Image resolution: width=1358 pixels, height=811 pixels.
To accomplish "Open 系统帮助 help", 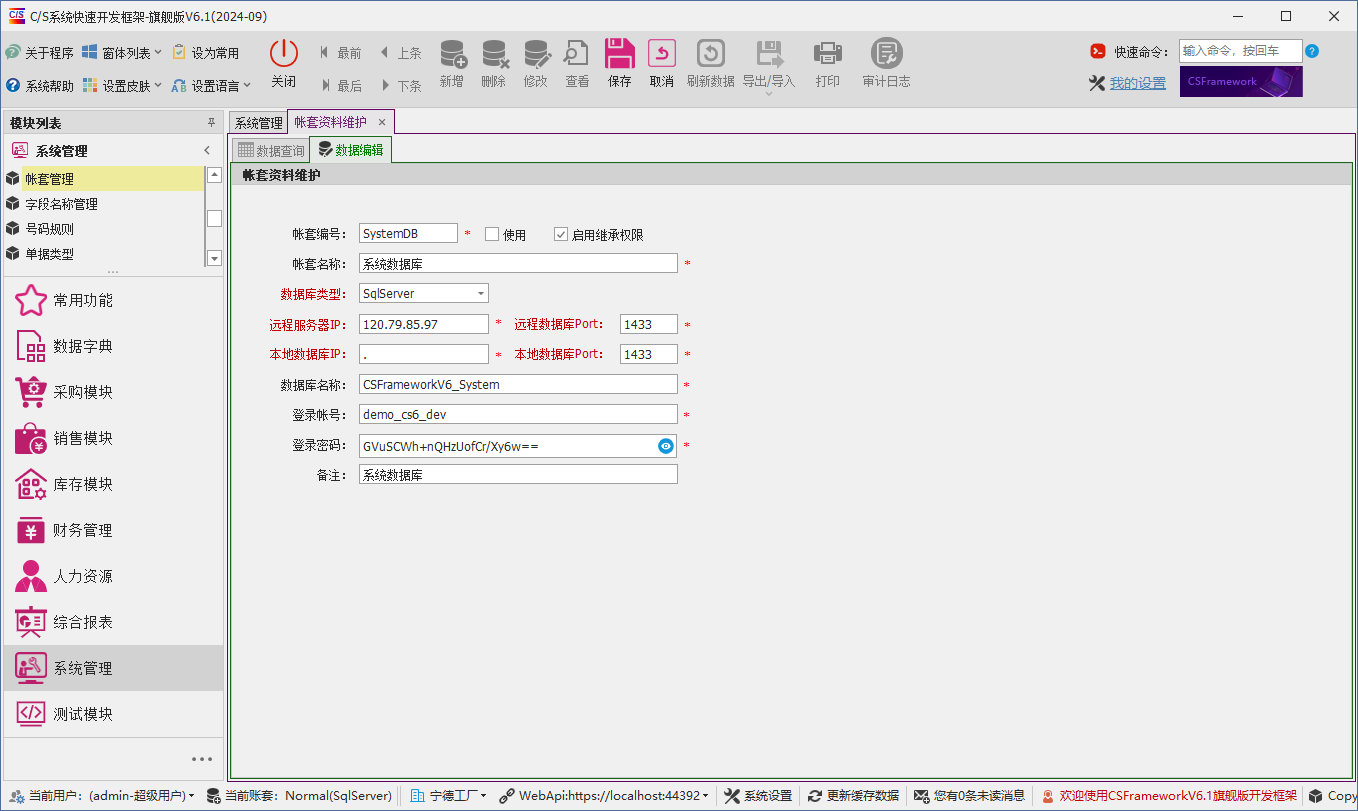I will coord(39,86).
